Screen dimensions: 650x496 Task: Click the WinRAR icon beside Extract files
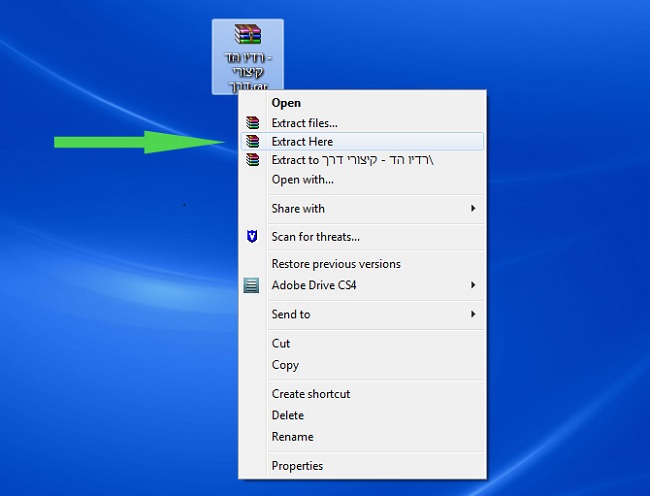[252, 123]
